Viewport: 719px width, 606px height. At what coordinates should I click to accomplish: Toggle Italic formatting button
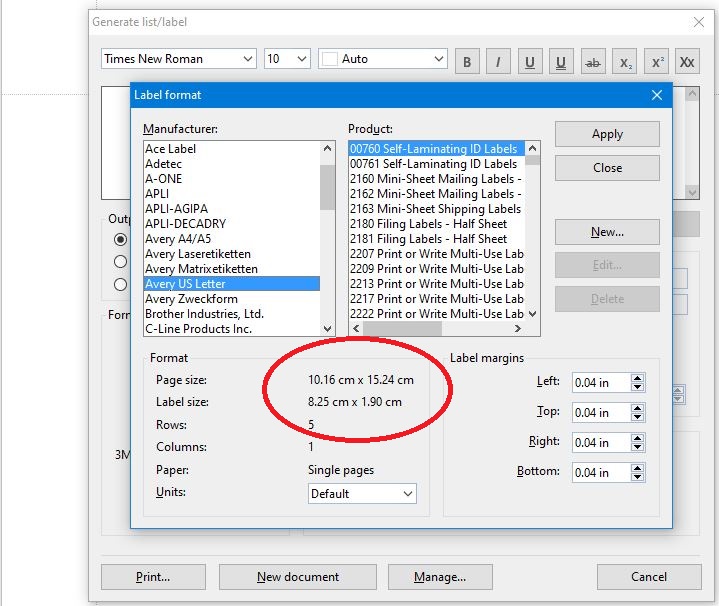pyautogui.click(x=498, y=61)
